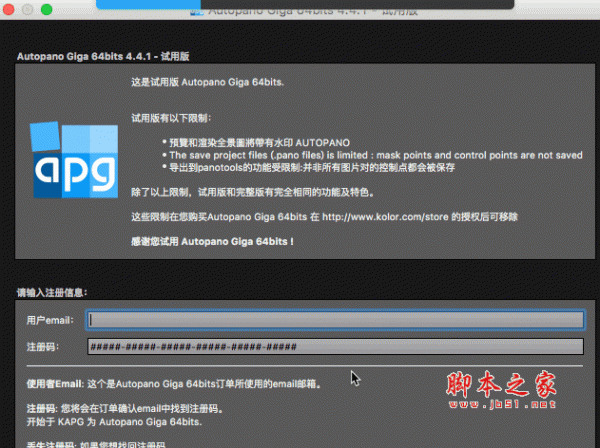Click the heading 'Autopano Giga 64bits 4.4.1 - 试用版'
Image resolution: width=600 pixels, height=448 pixels.
point(103,56)
